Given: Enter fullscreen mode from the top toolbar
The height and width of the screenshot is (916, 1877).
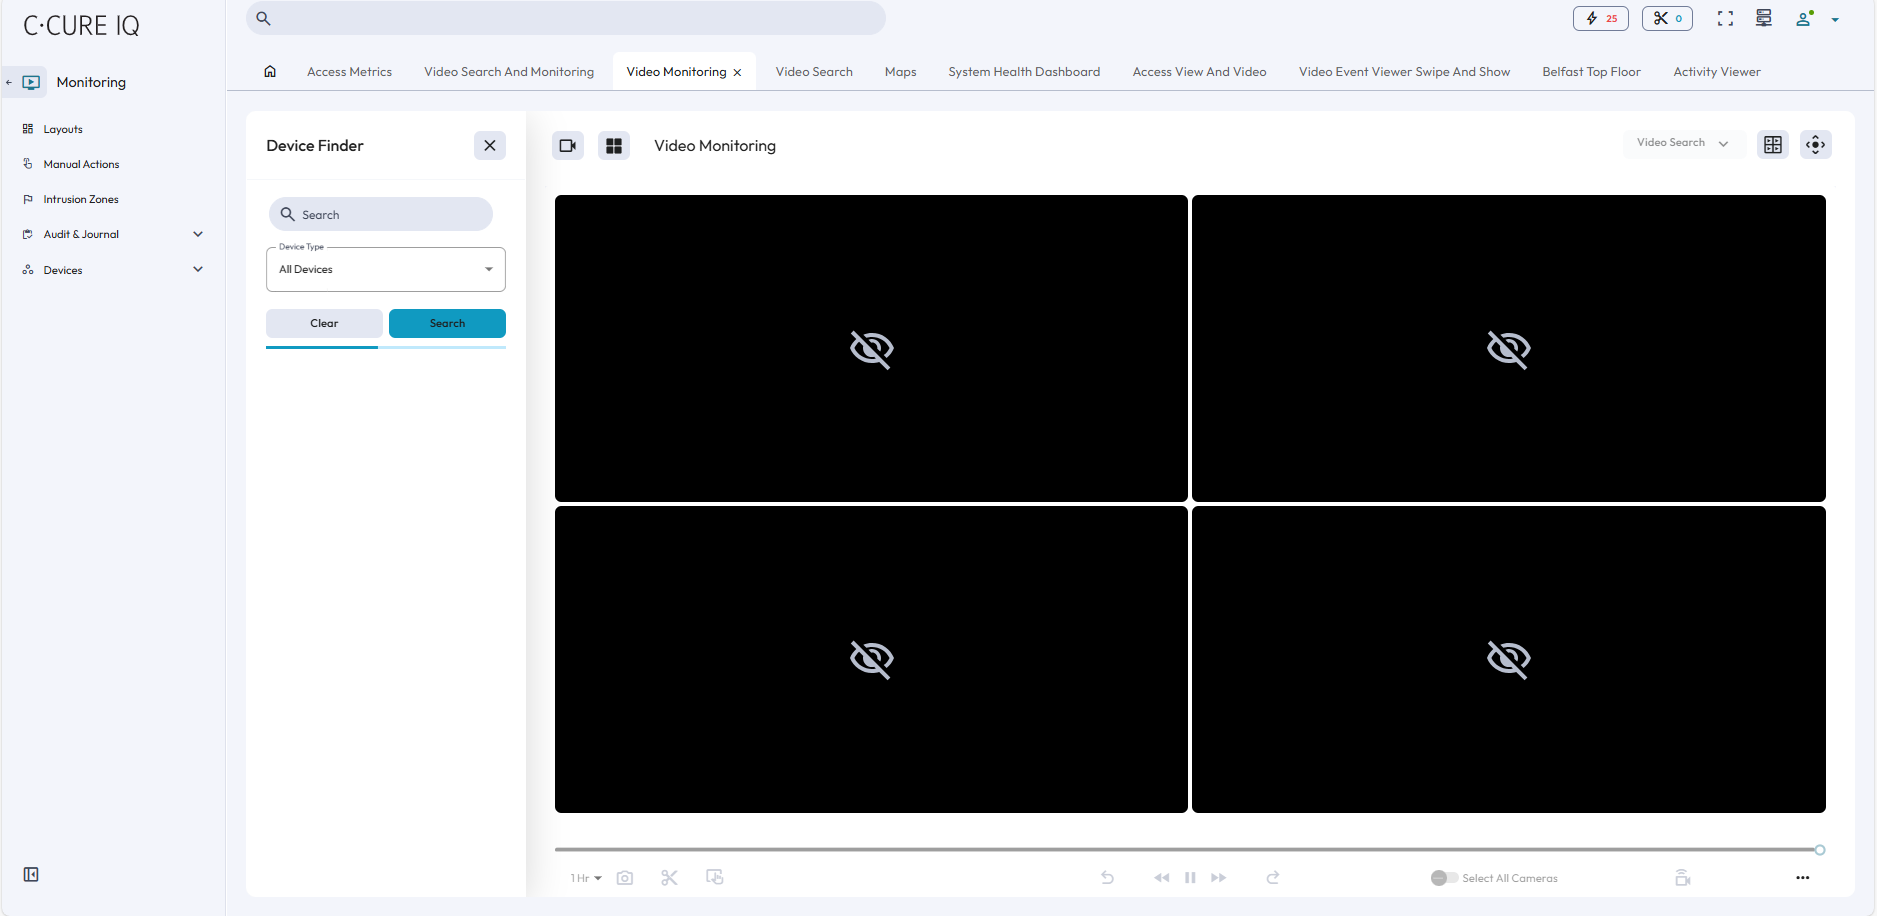Looking at the screenshot, I should click(1725, 18).
